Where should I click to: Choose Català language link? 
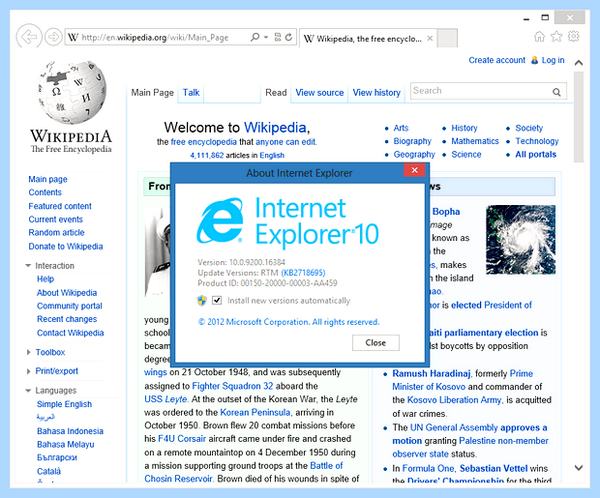[49, 471]
